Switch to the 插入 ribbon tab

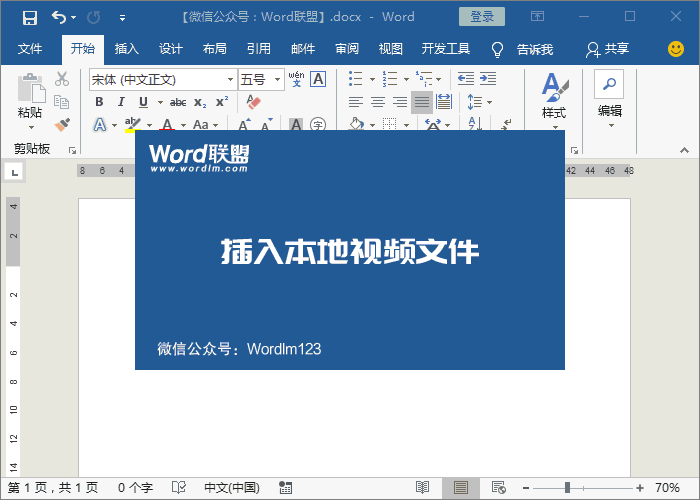tap(127, 48)
